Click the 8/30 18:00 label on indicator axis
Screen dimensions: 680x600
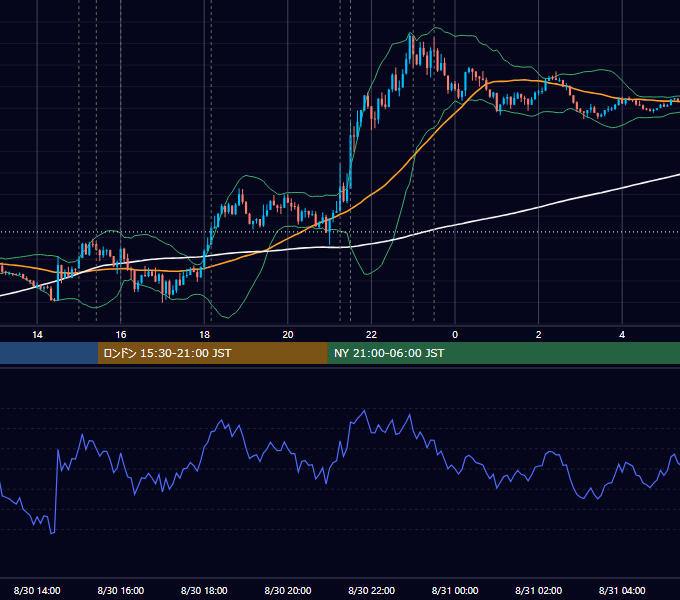click(204, 590)
